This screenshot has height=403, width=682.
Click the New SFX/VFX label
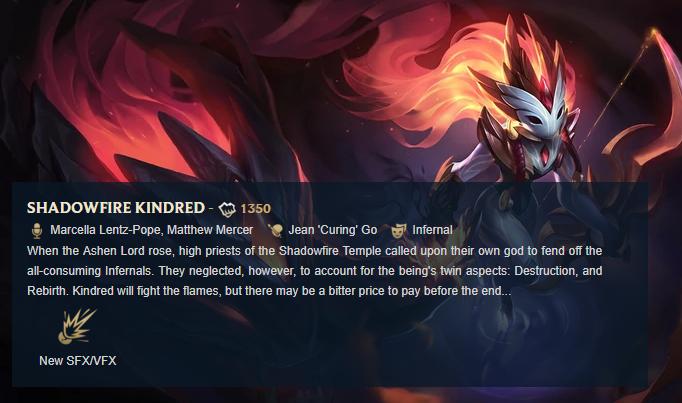pos(78,361)
